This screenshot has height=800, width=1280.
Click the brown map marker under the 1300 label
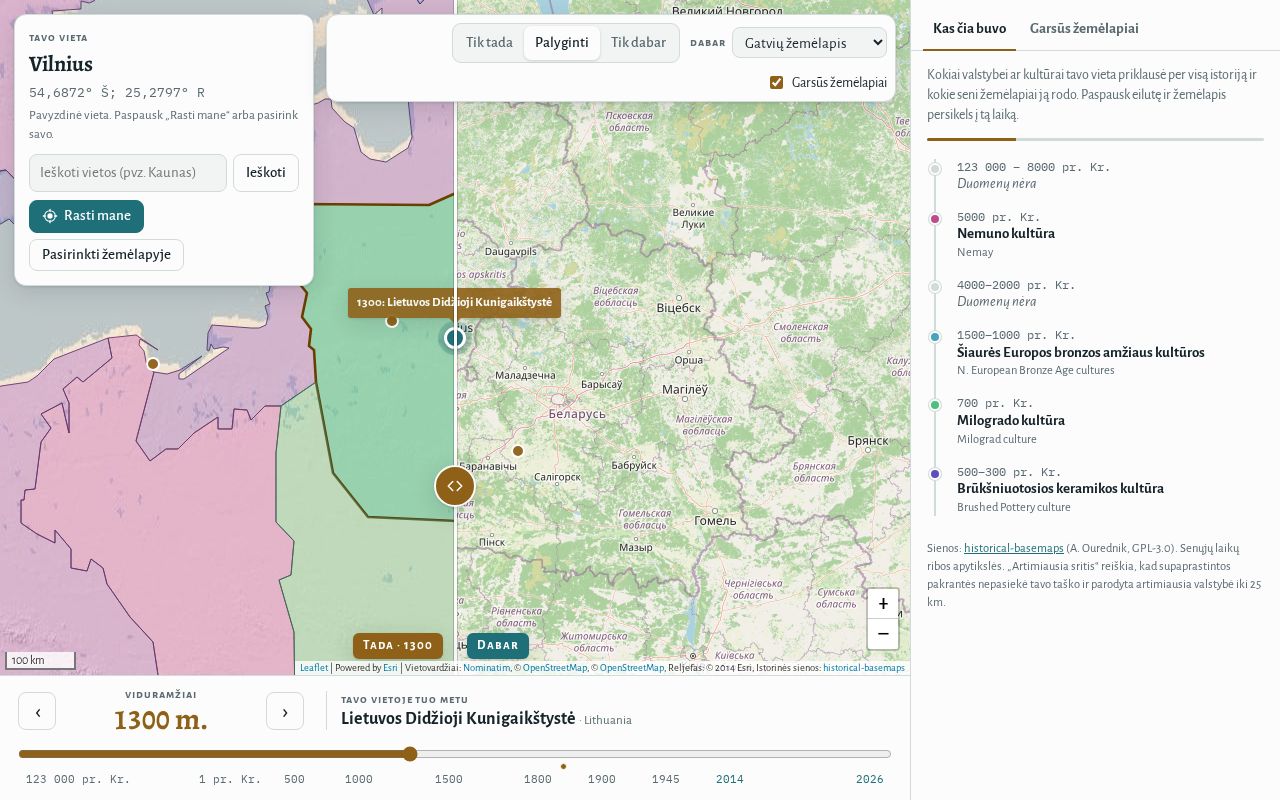[x=392, y=321]
